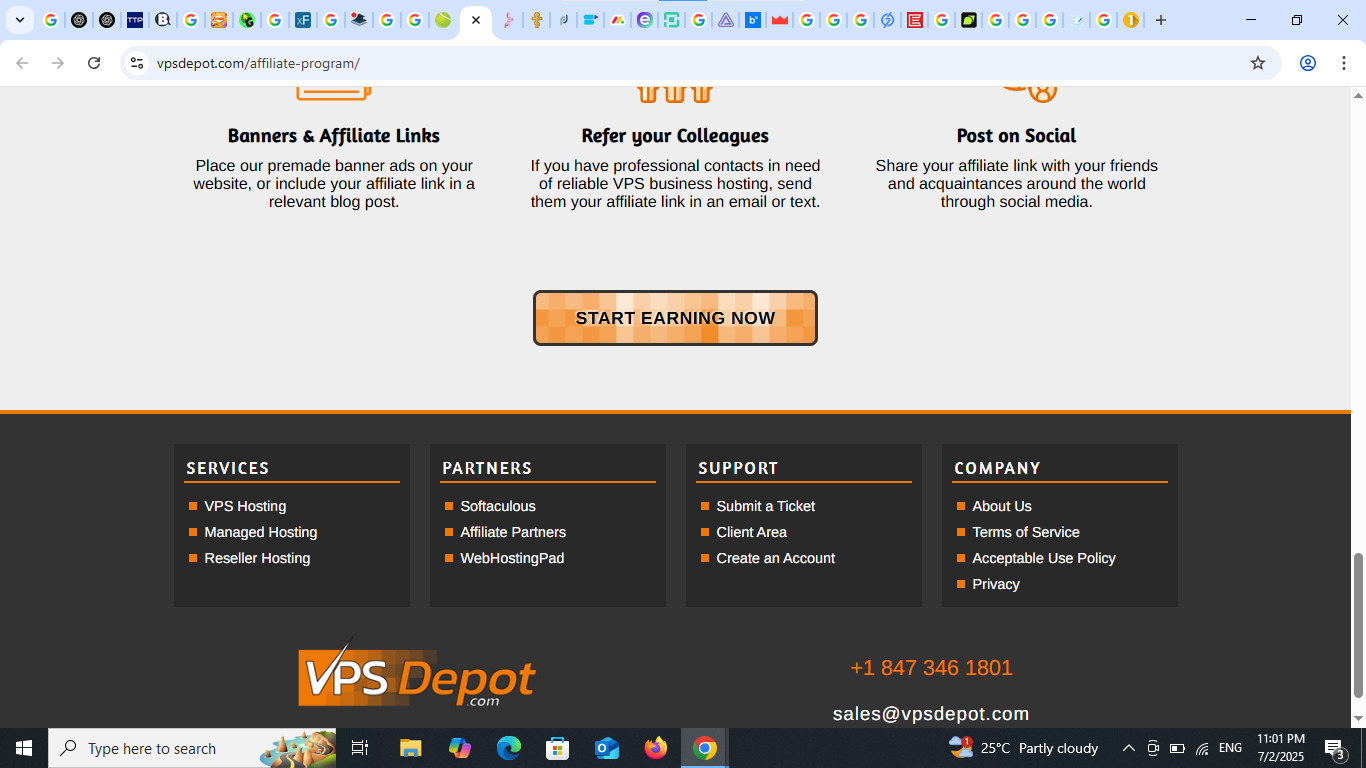Open Reseller Hosting footer link
1366x768 pixels.
[257, 558]
